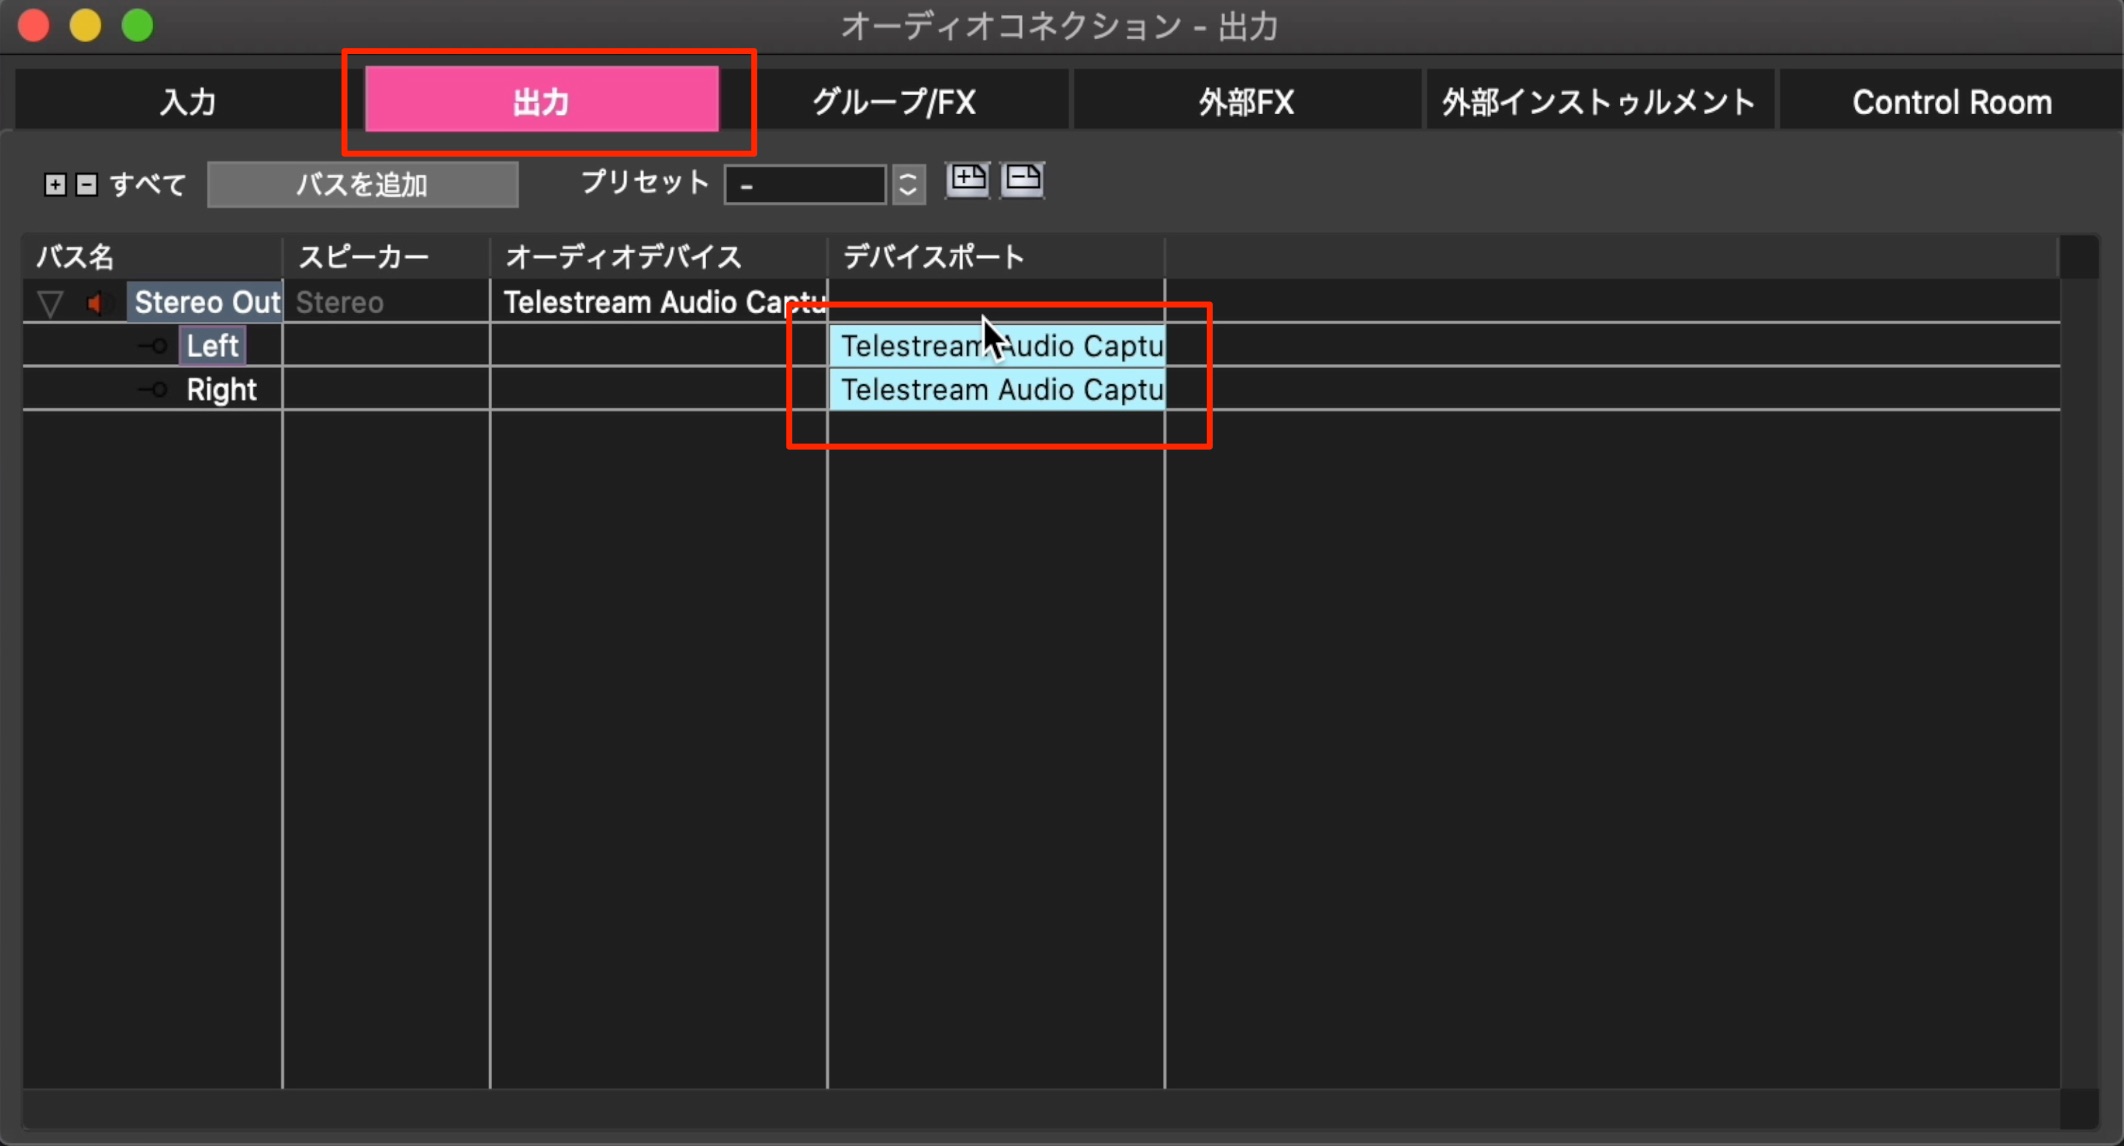The width and height of the screenshot is (2124, 1146).
Task: Click the preset selector arrows
Action: click(x=908, y=185)
